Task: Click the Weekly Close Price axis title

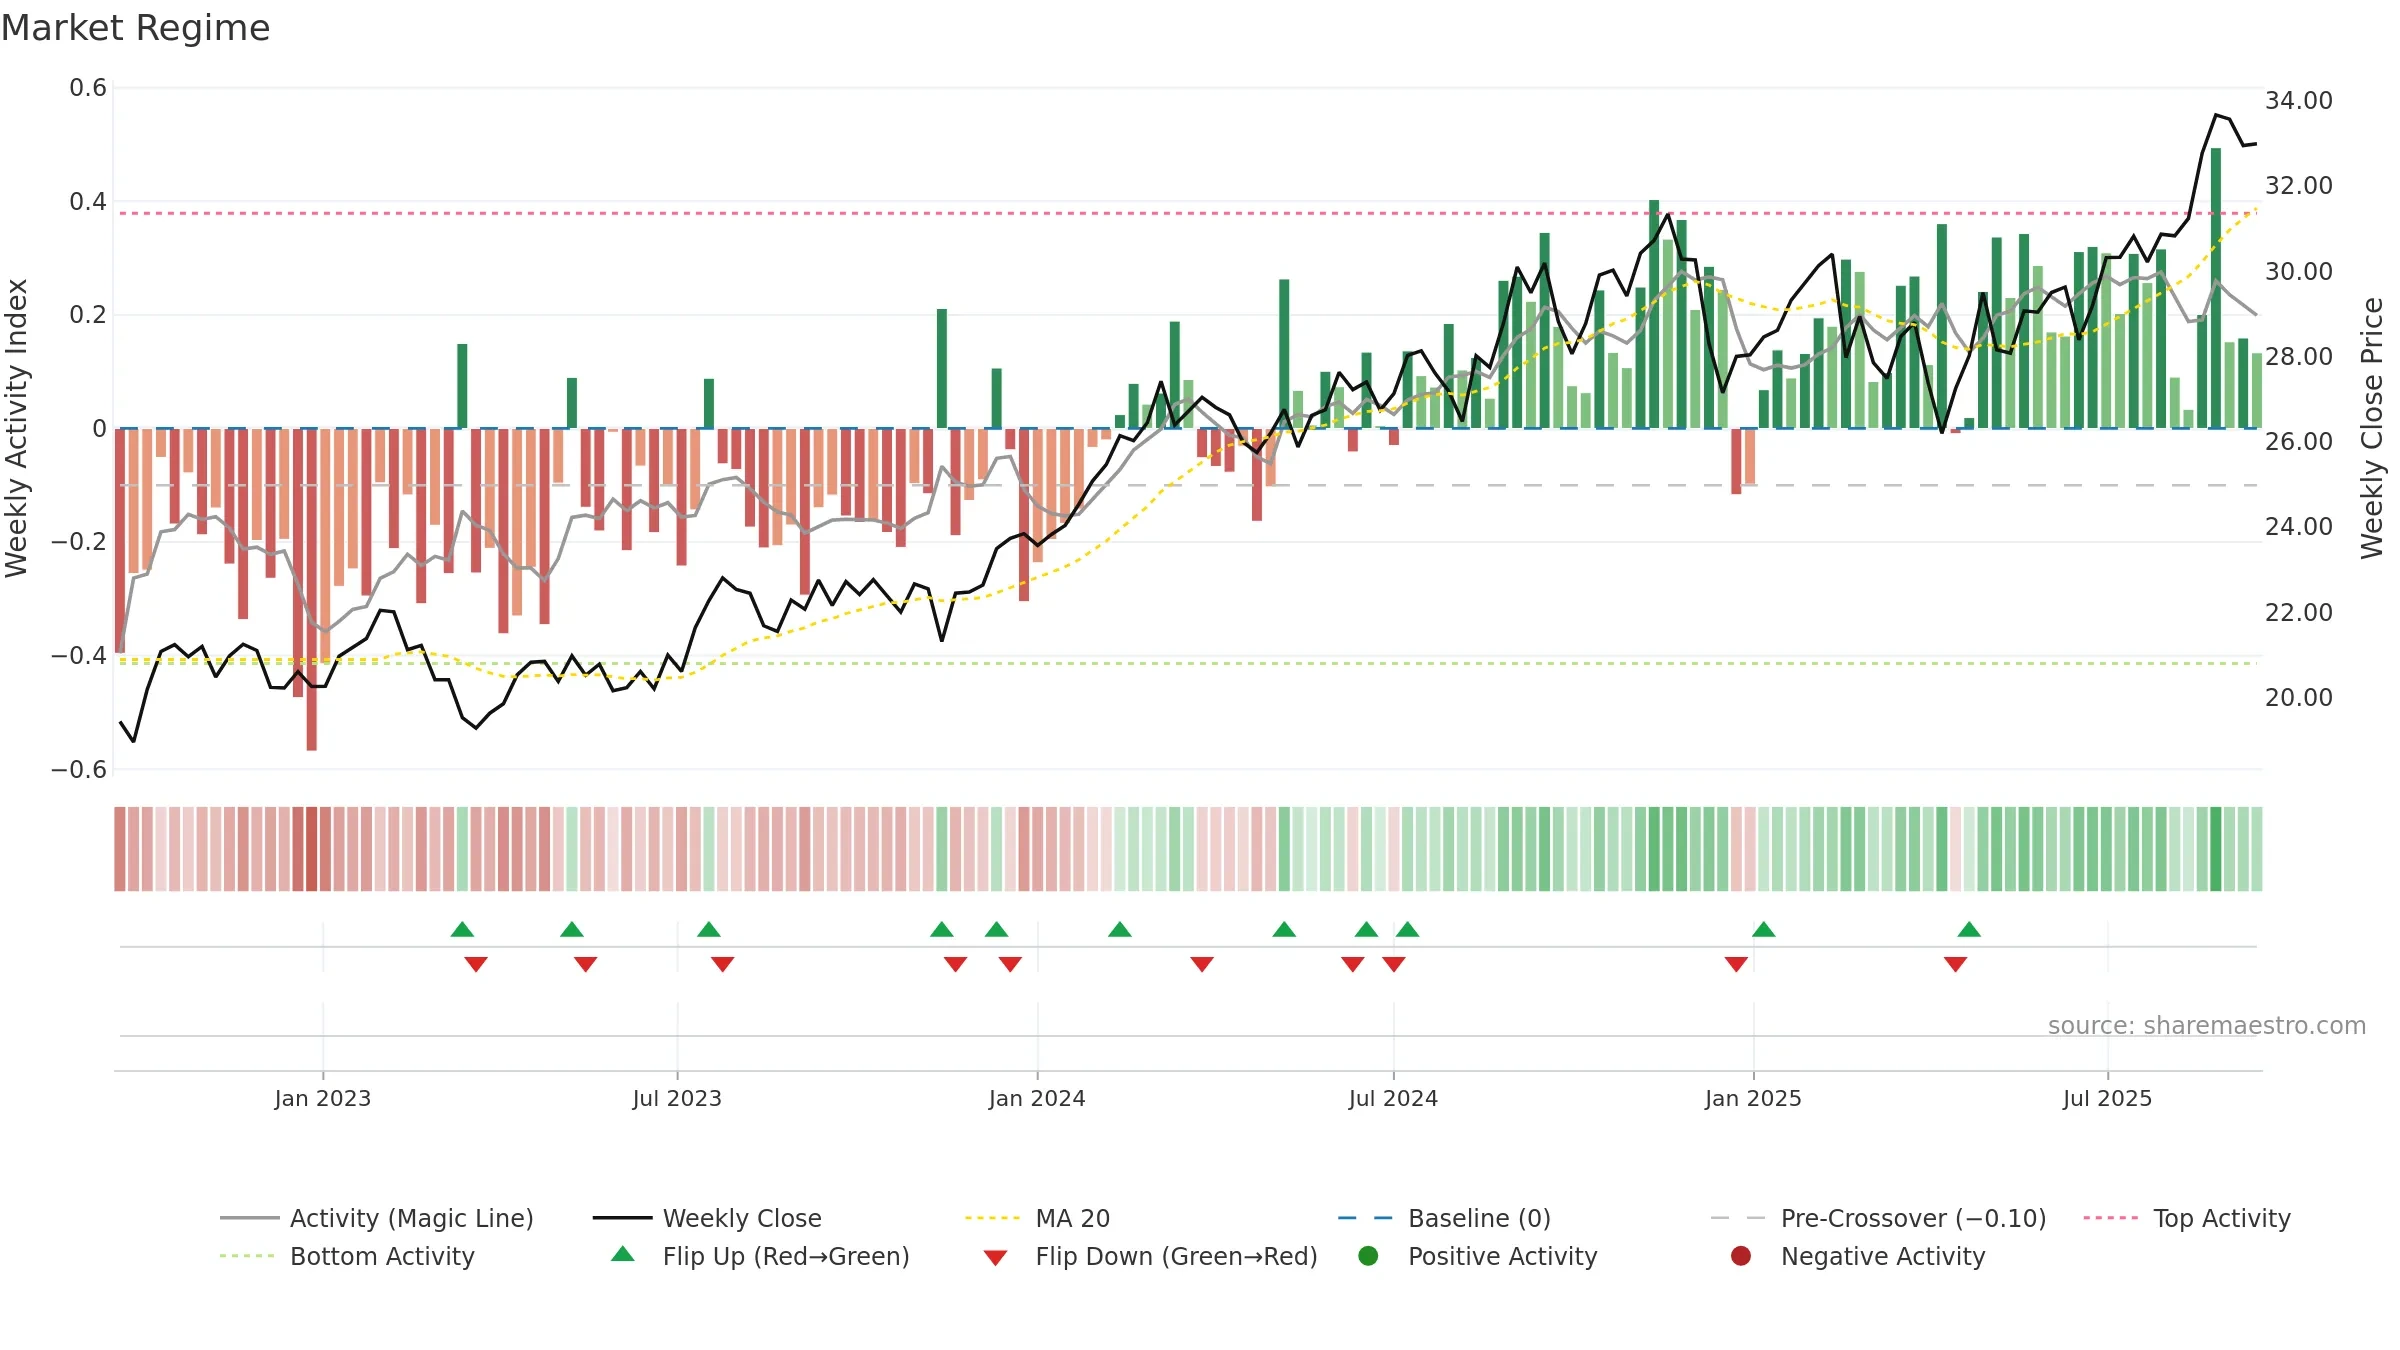Action: click(x=2372, y=428)
